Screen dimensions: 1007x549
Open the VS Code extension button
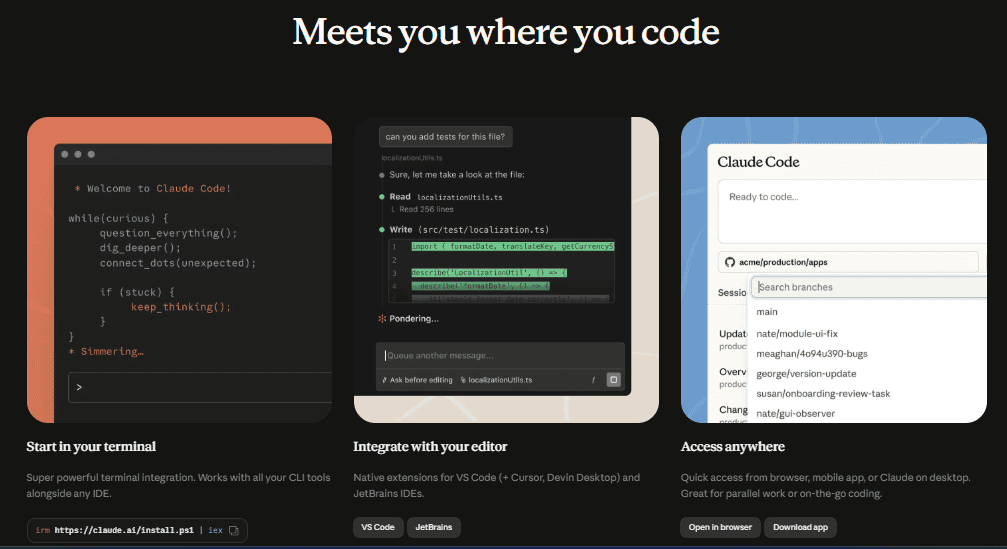(378, 527)
